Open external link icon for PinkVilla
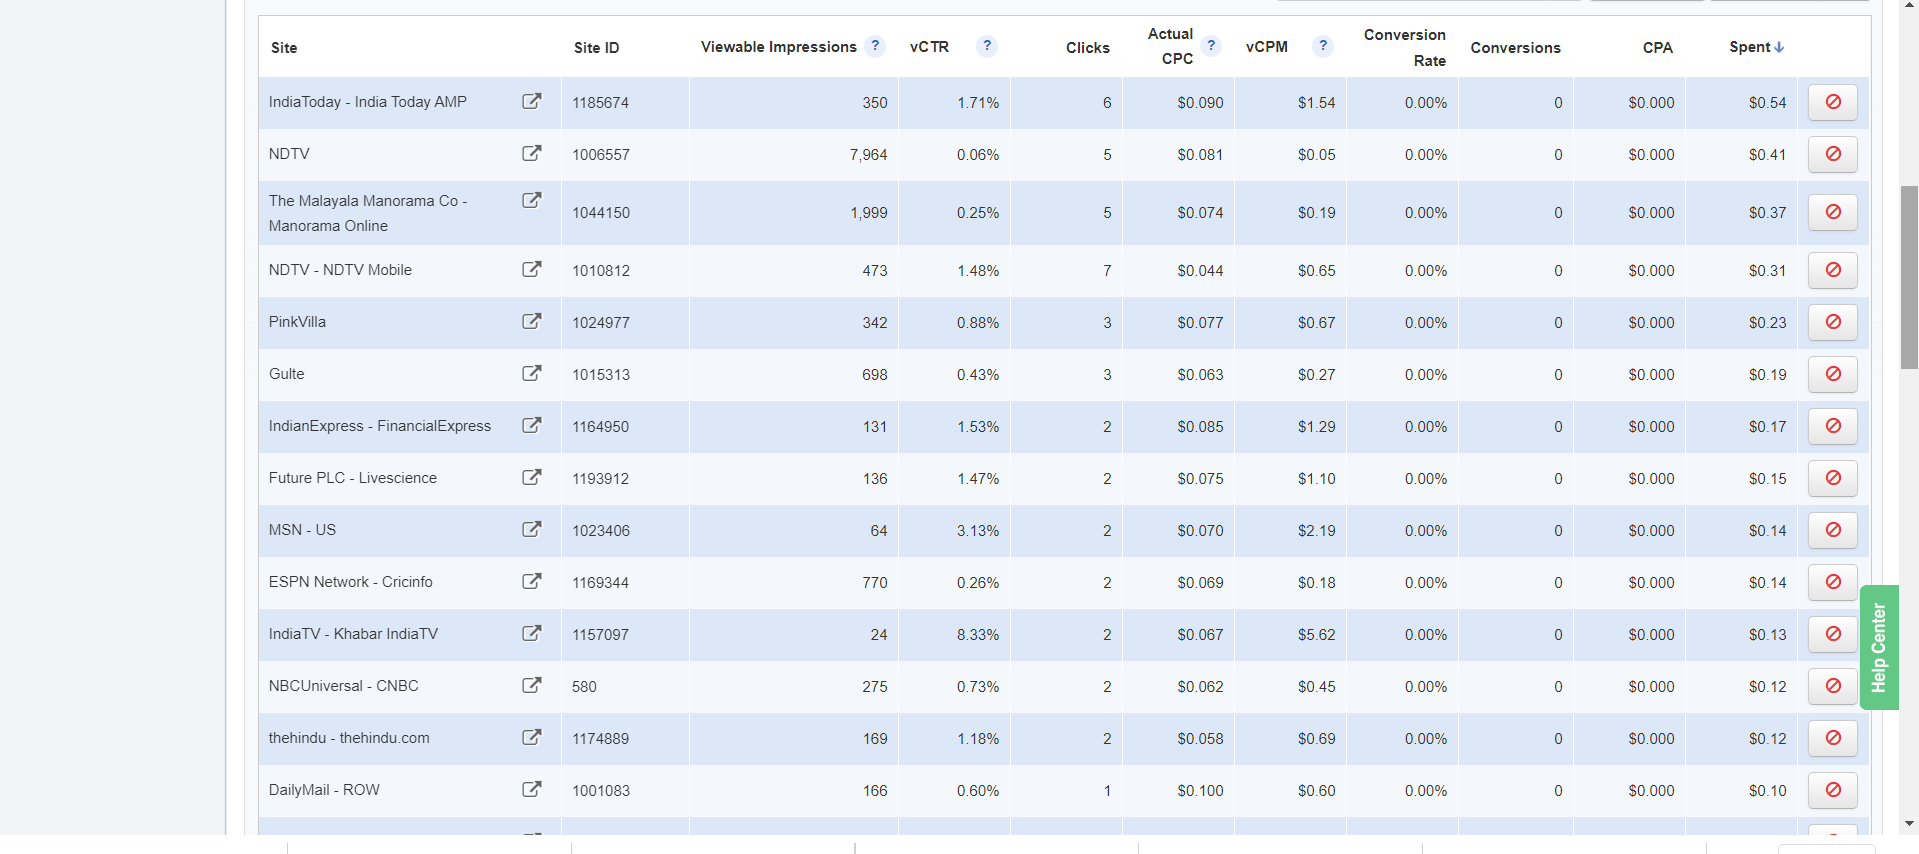Image resolution: width=1919 pixels, height=854 pixels. 532,321
